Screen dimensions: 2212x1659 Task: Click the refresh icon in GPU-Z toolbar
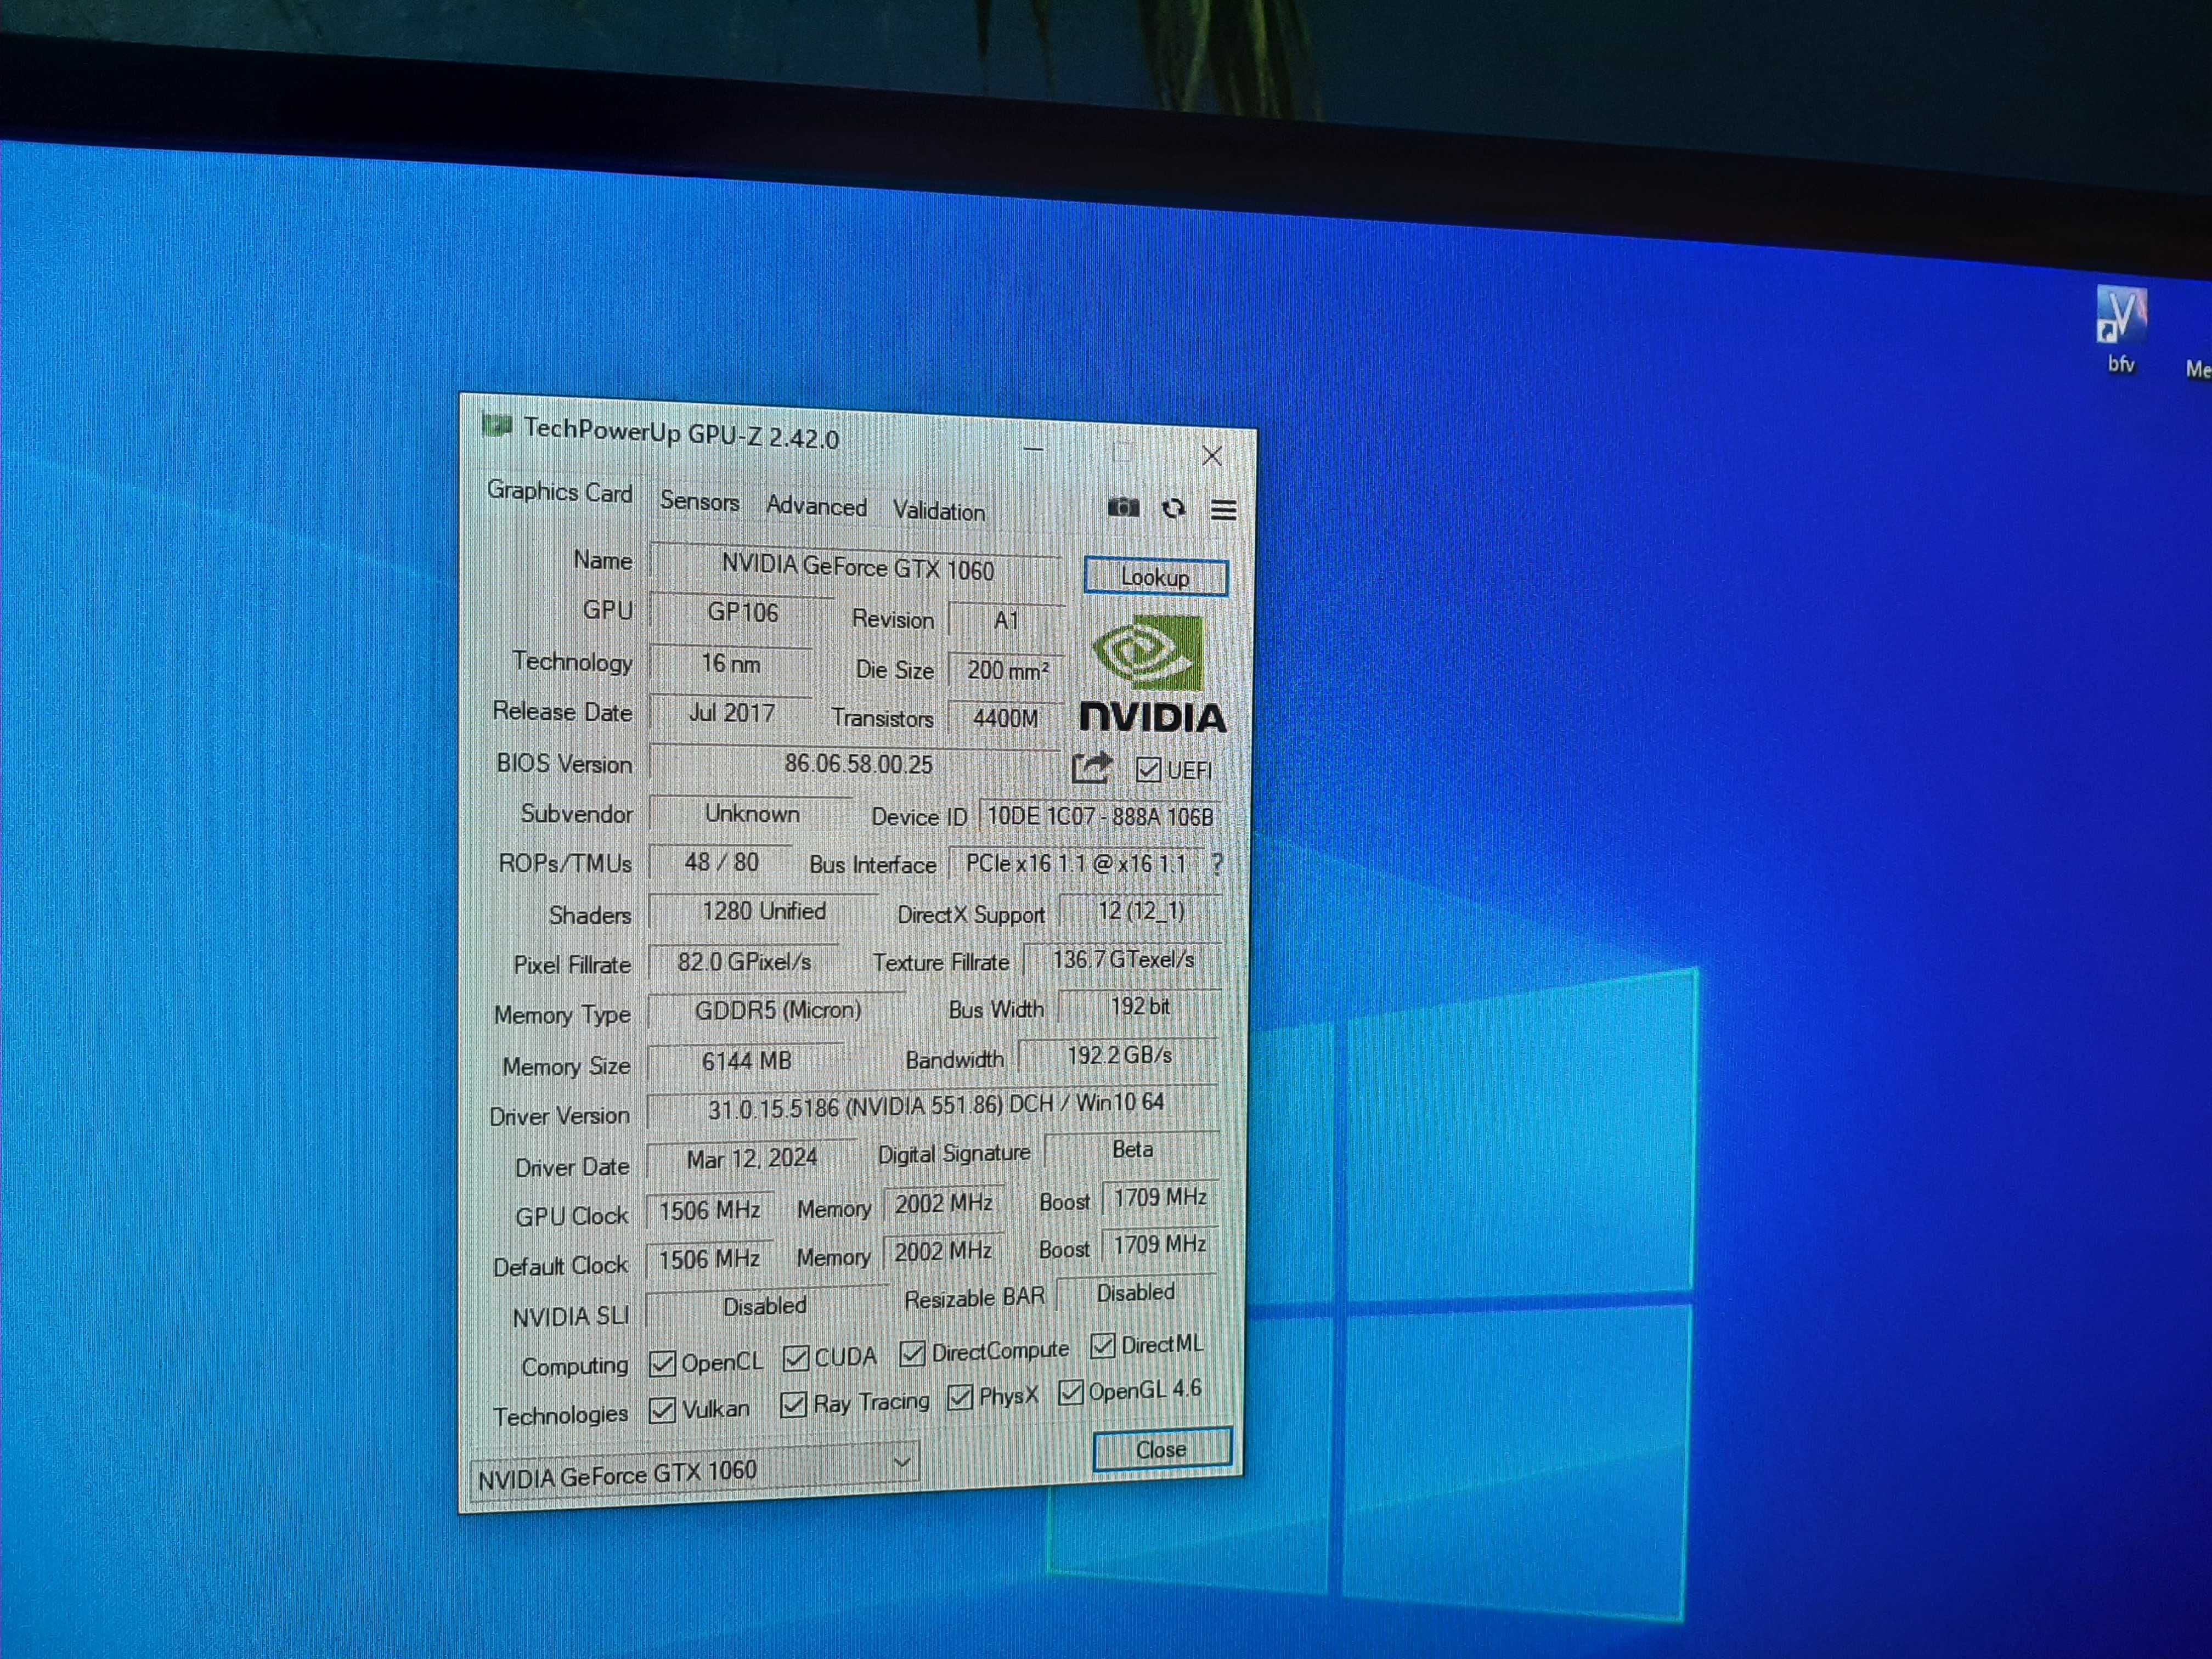(1174, 509)
